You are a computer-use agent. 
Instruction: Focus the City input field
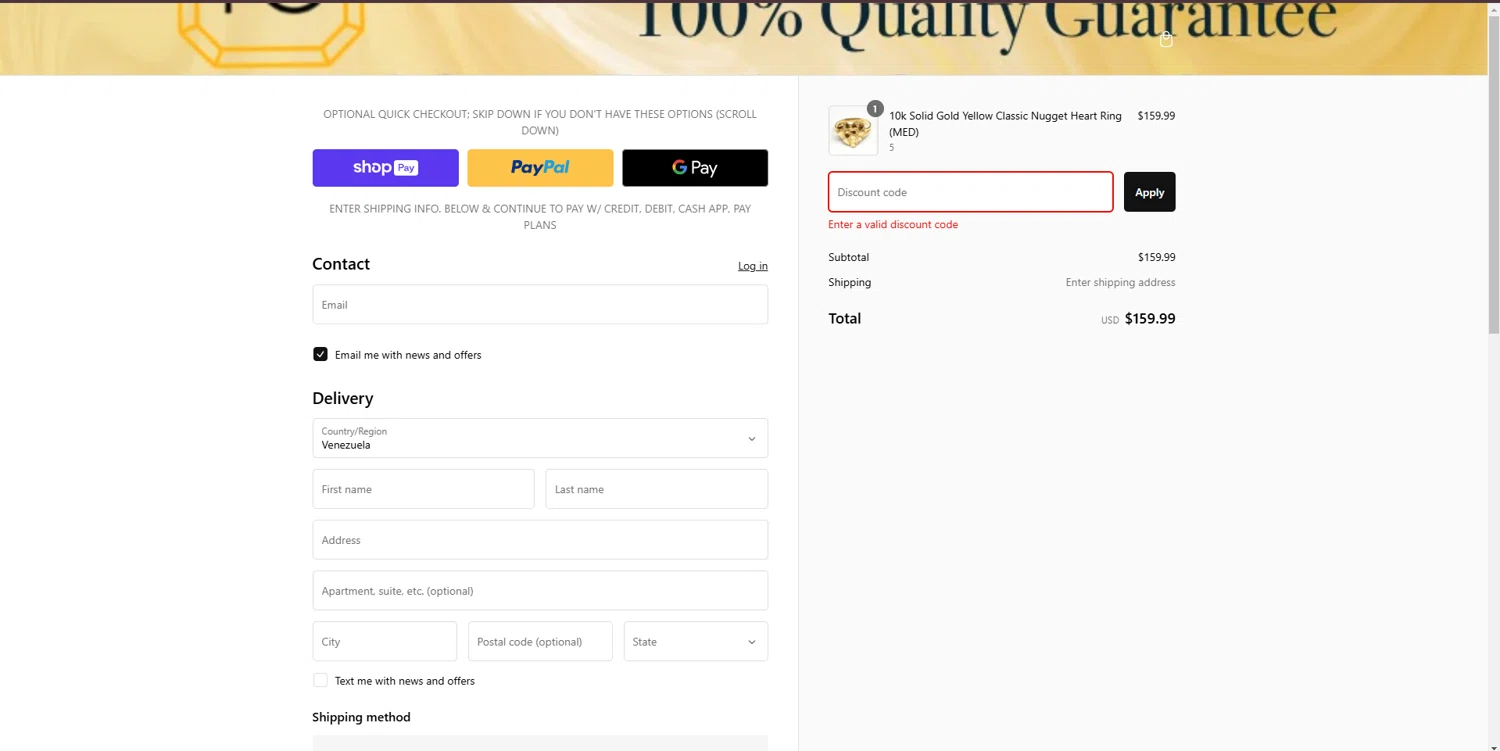coord(385,642)
